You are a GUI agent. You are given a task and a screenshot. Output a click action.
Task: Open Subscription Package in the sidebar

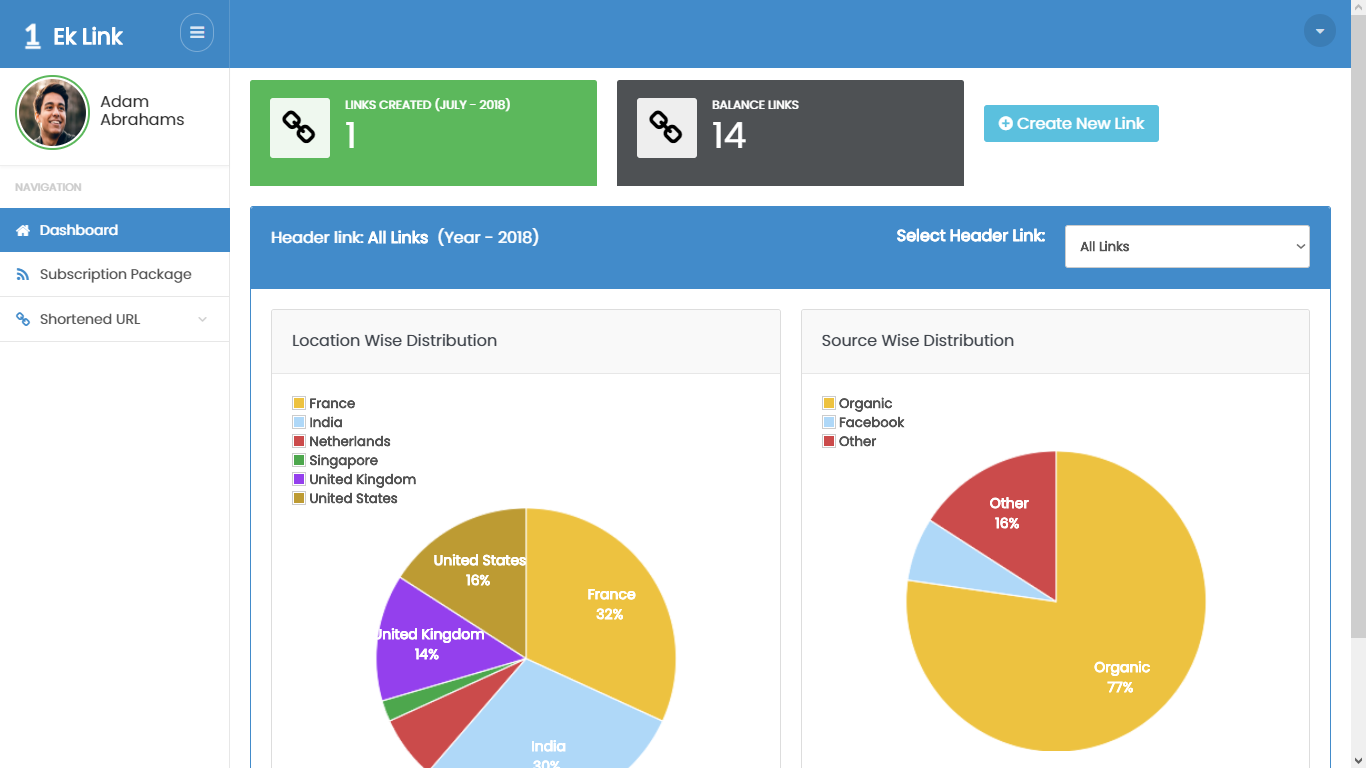pos(115,274)
